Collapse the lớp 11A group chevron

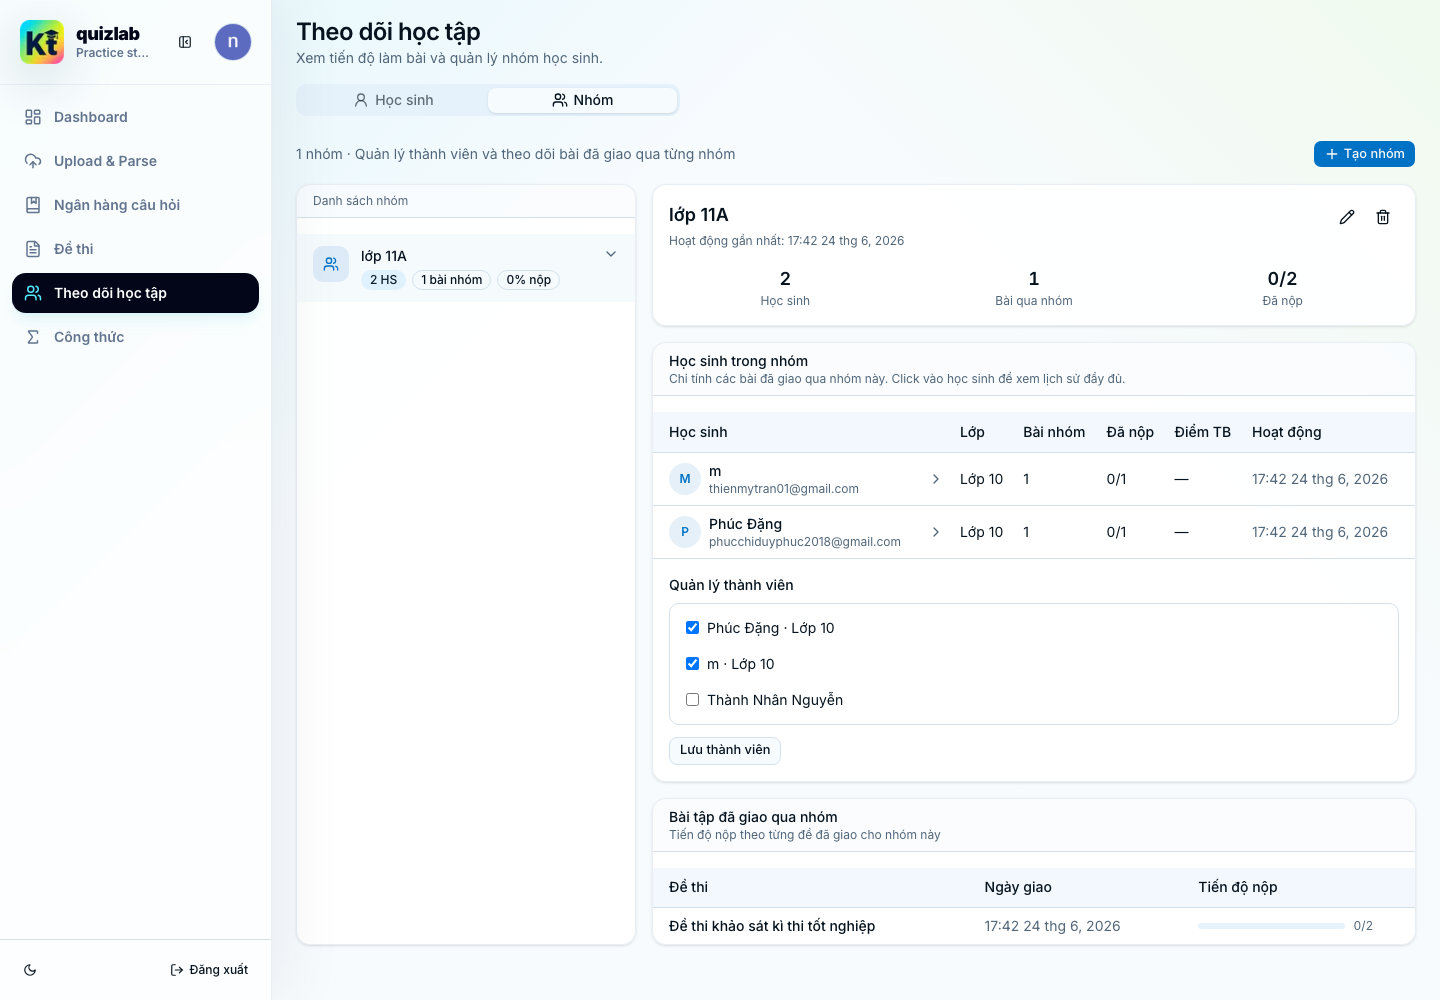click(x=611, y=254)
